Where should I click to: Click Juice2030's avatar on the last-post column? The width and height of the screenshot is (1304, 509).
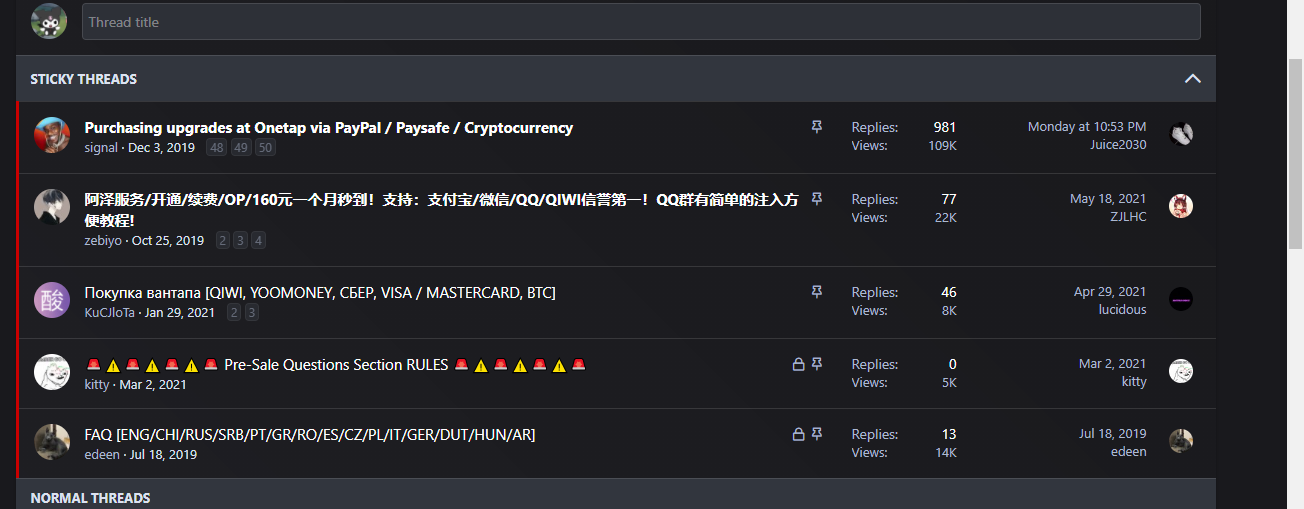(x=1181, y=134)
